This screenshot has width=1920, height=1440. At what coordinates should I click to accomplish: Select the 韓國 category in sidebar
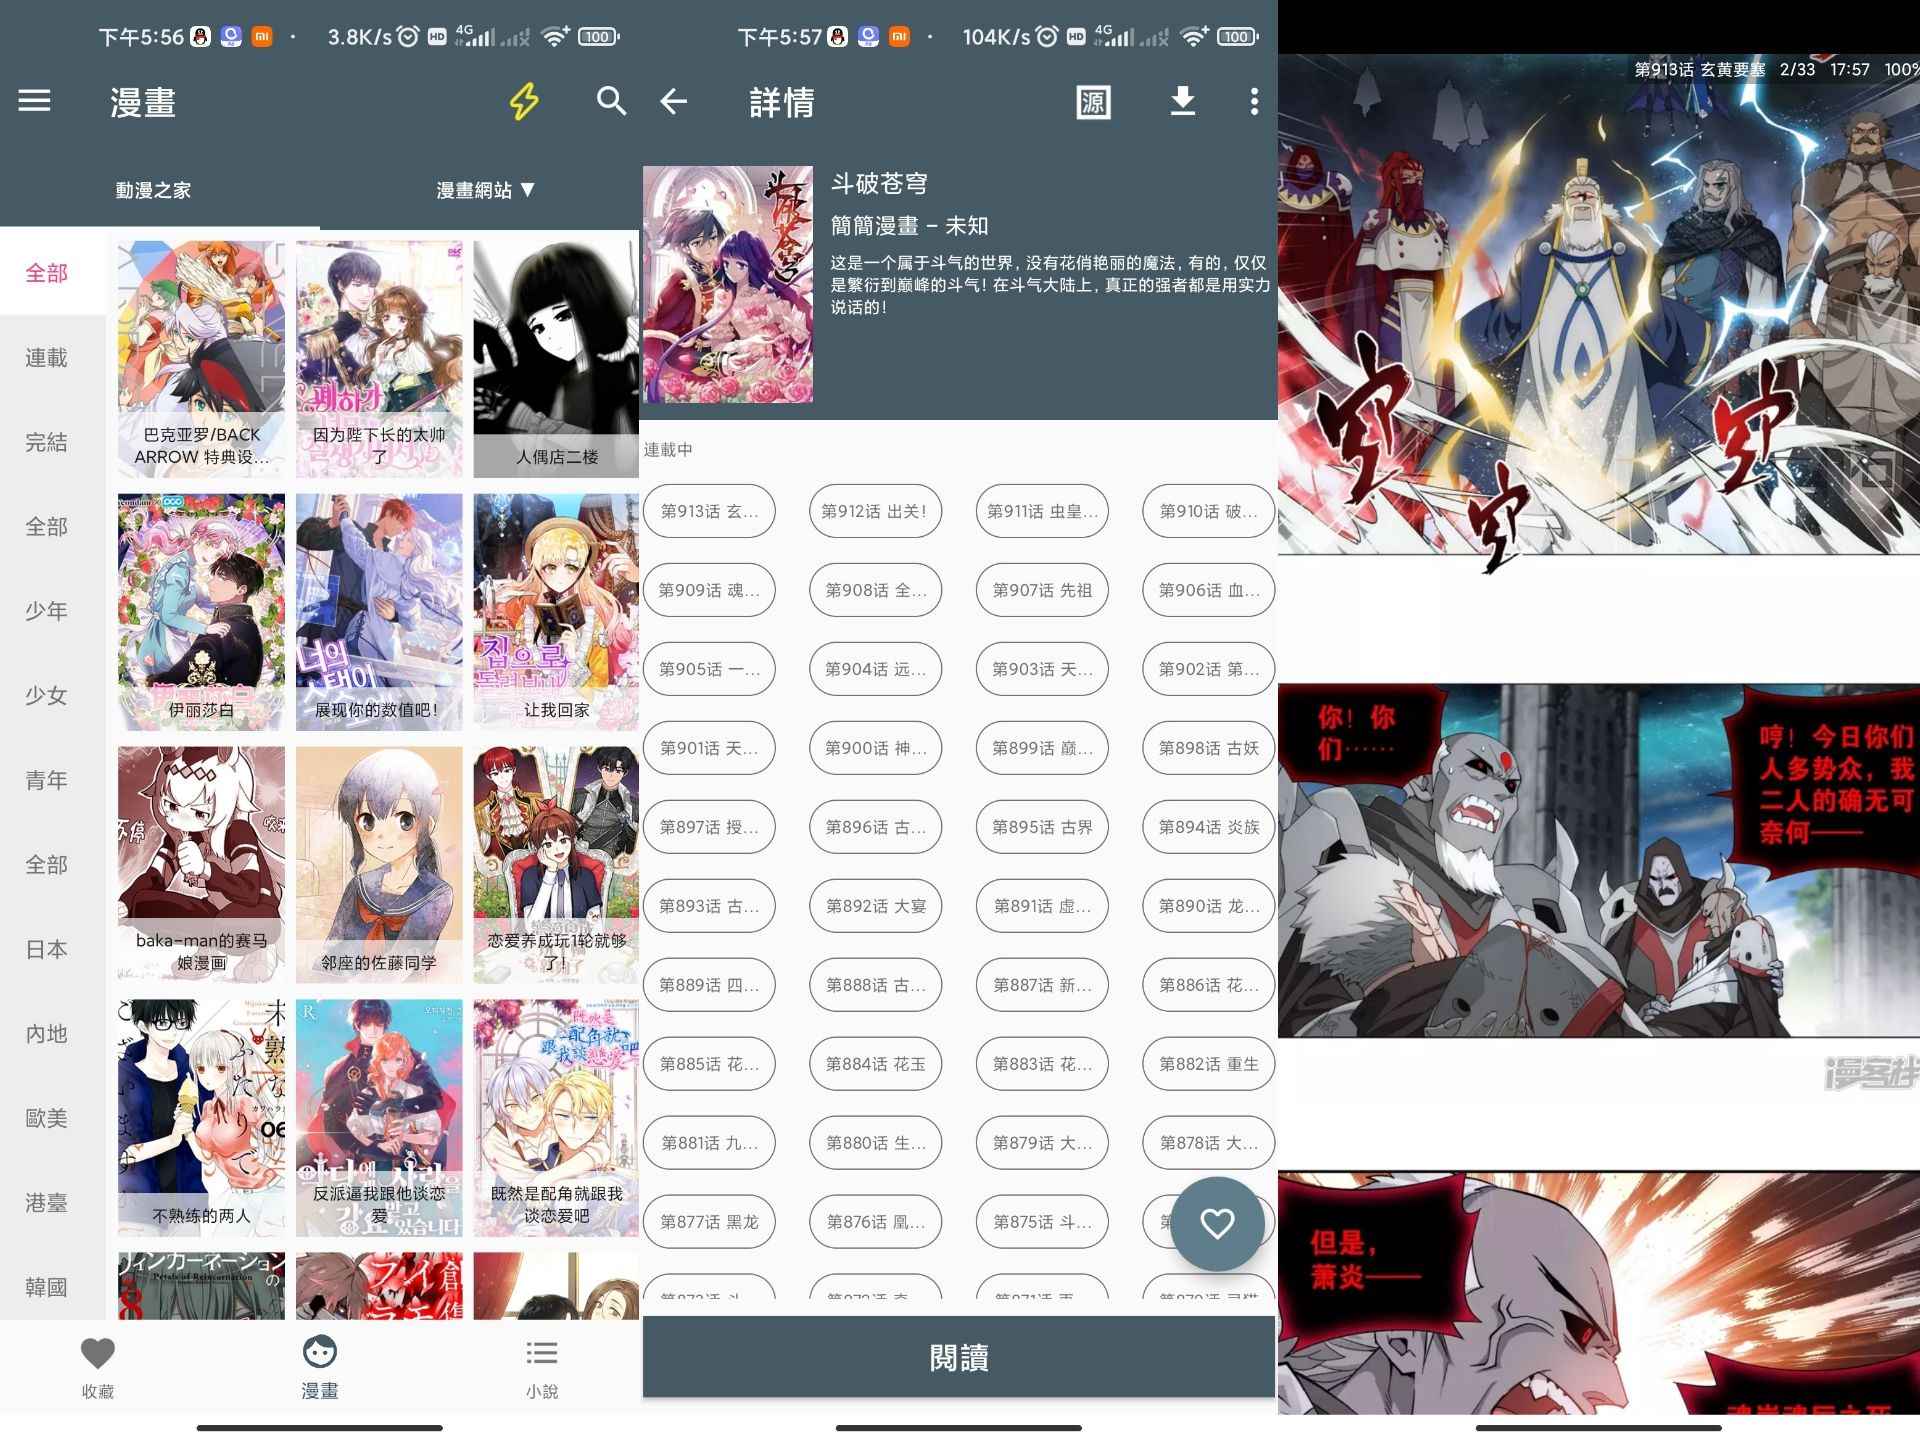(47, 1287)
